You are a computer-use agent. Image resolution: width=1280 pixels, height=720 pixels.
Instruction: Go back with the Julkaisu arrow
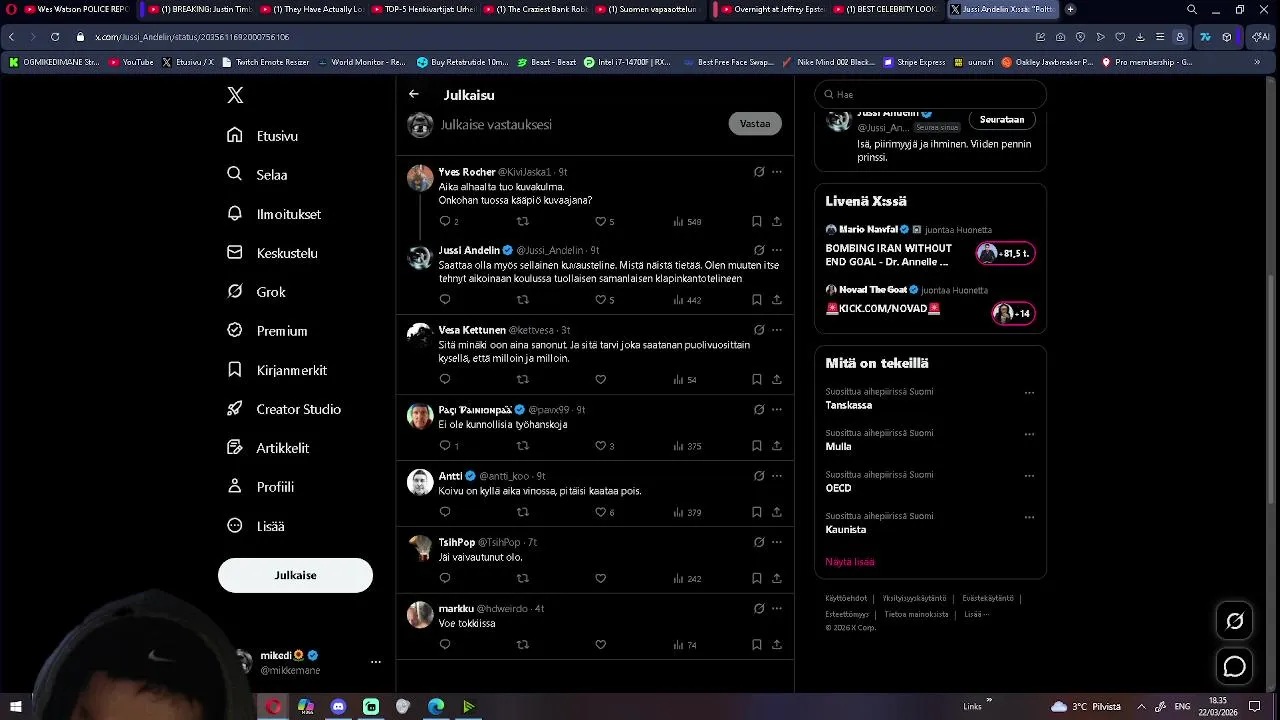(x=414, y=94)
